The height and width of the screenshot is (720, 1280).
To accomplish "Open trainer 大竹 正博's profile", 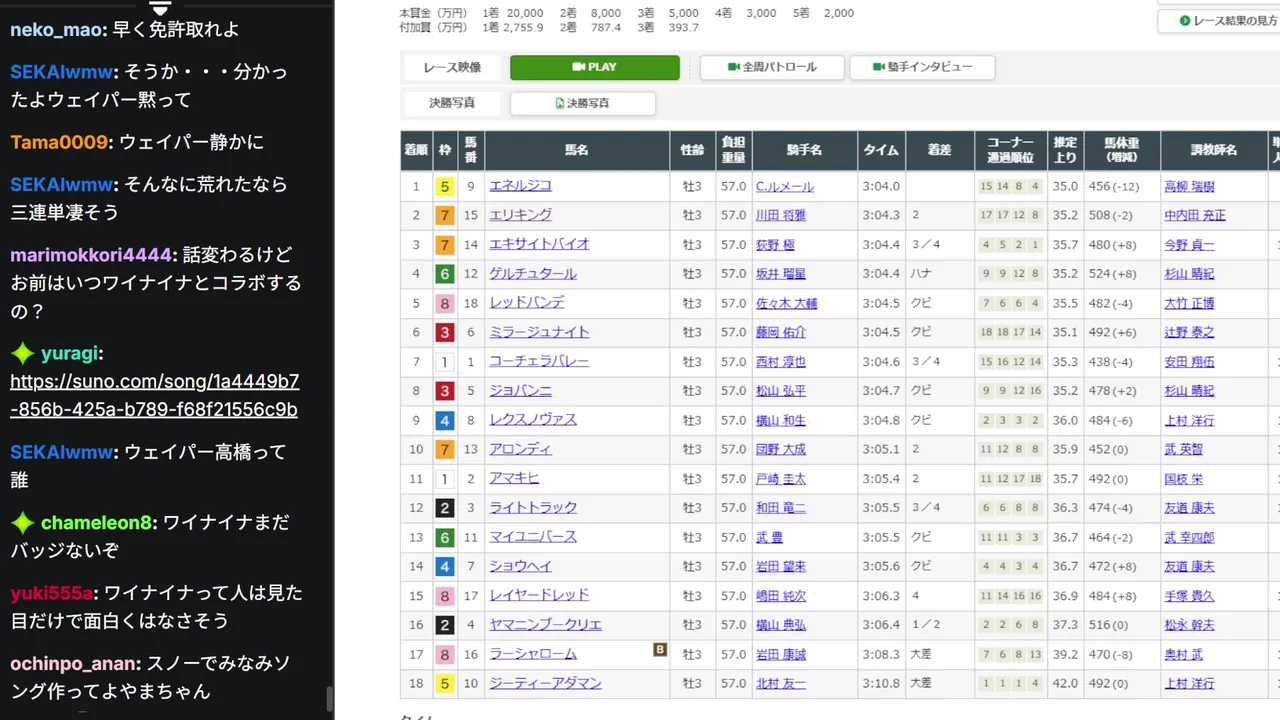I will click(1190, 302).
